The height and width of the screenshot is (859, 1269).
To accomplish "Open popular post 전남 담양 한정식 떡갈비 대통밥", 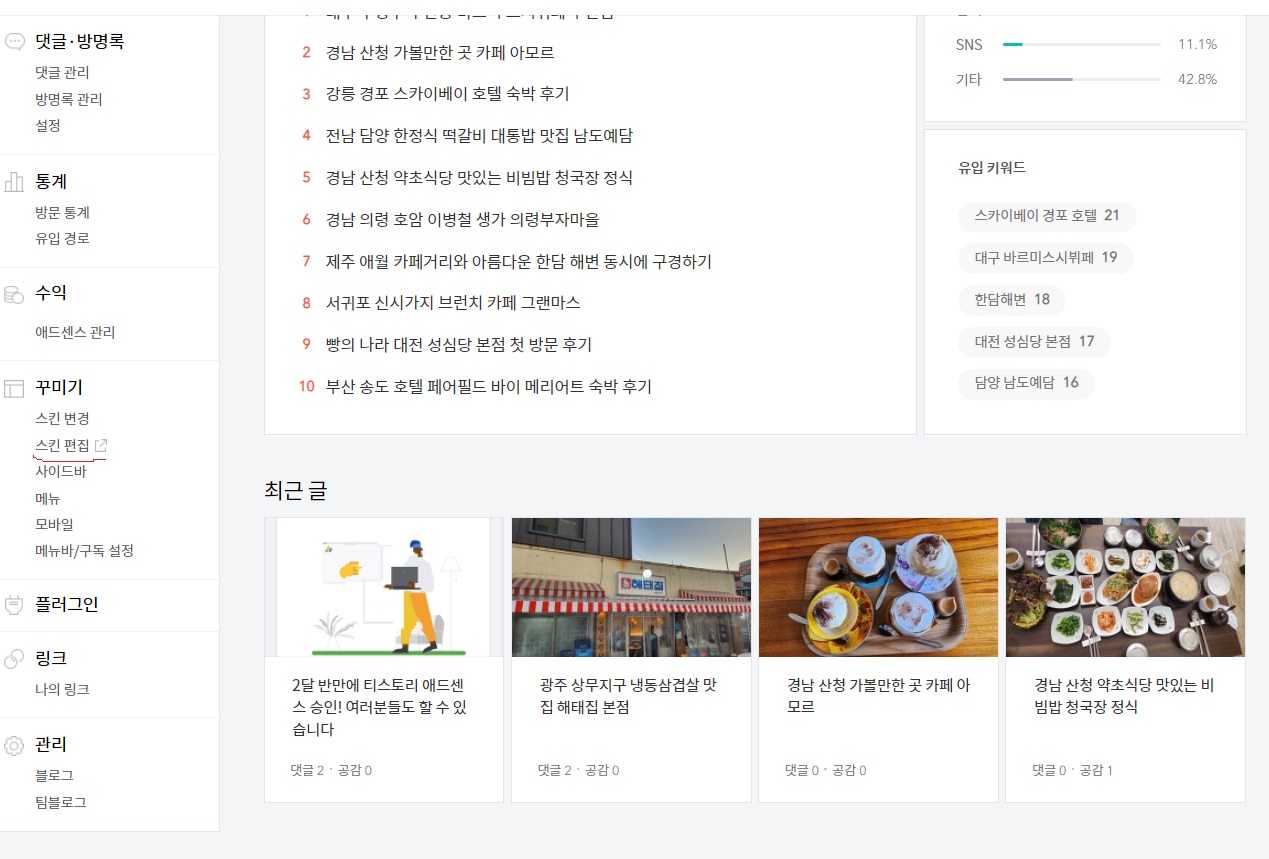I will 479,136.
